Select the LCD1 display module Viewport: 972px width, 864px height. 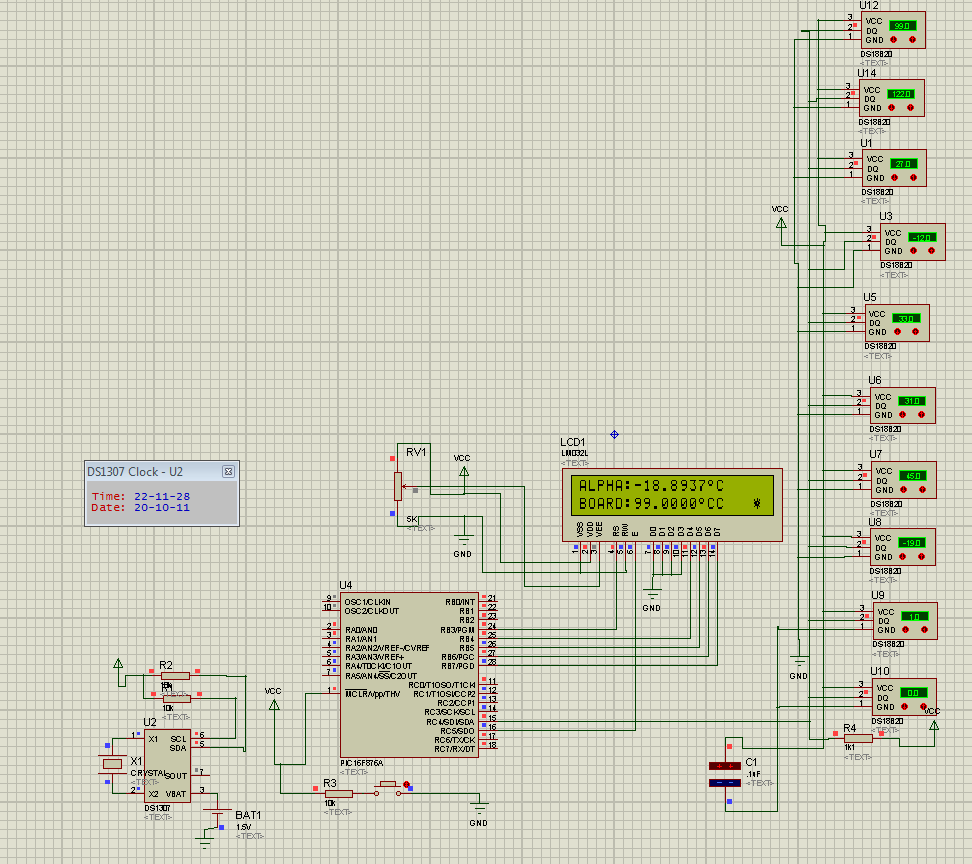672,505
